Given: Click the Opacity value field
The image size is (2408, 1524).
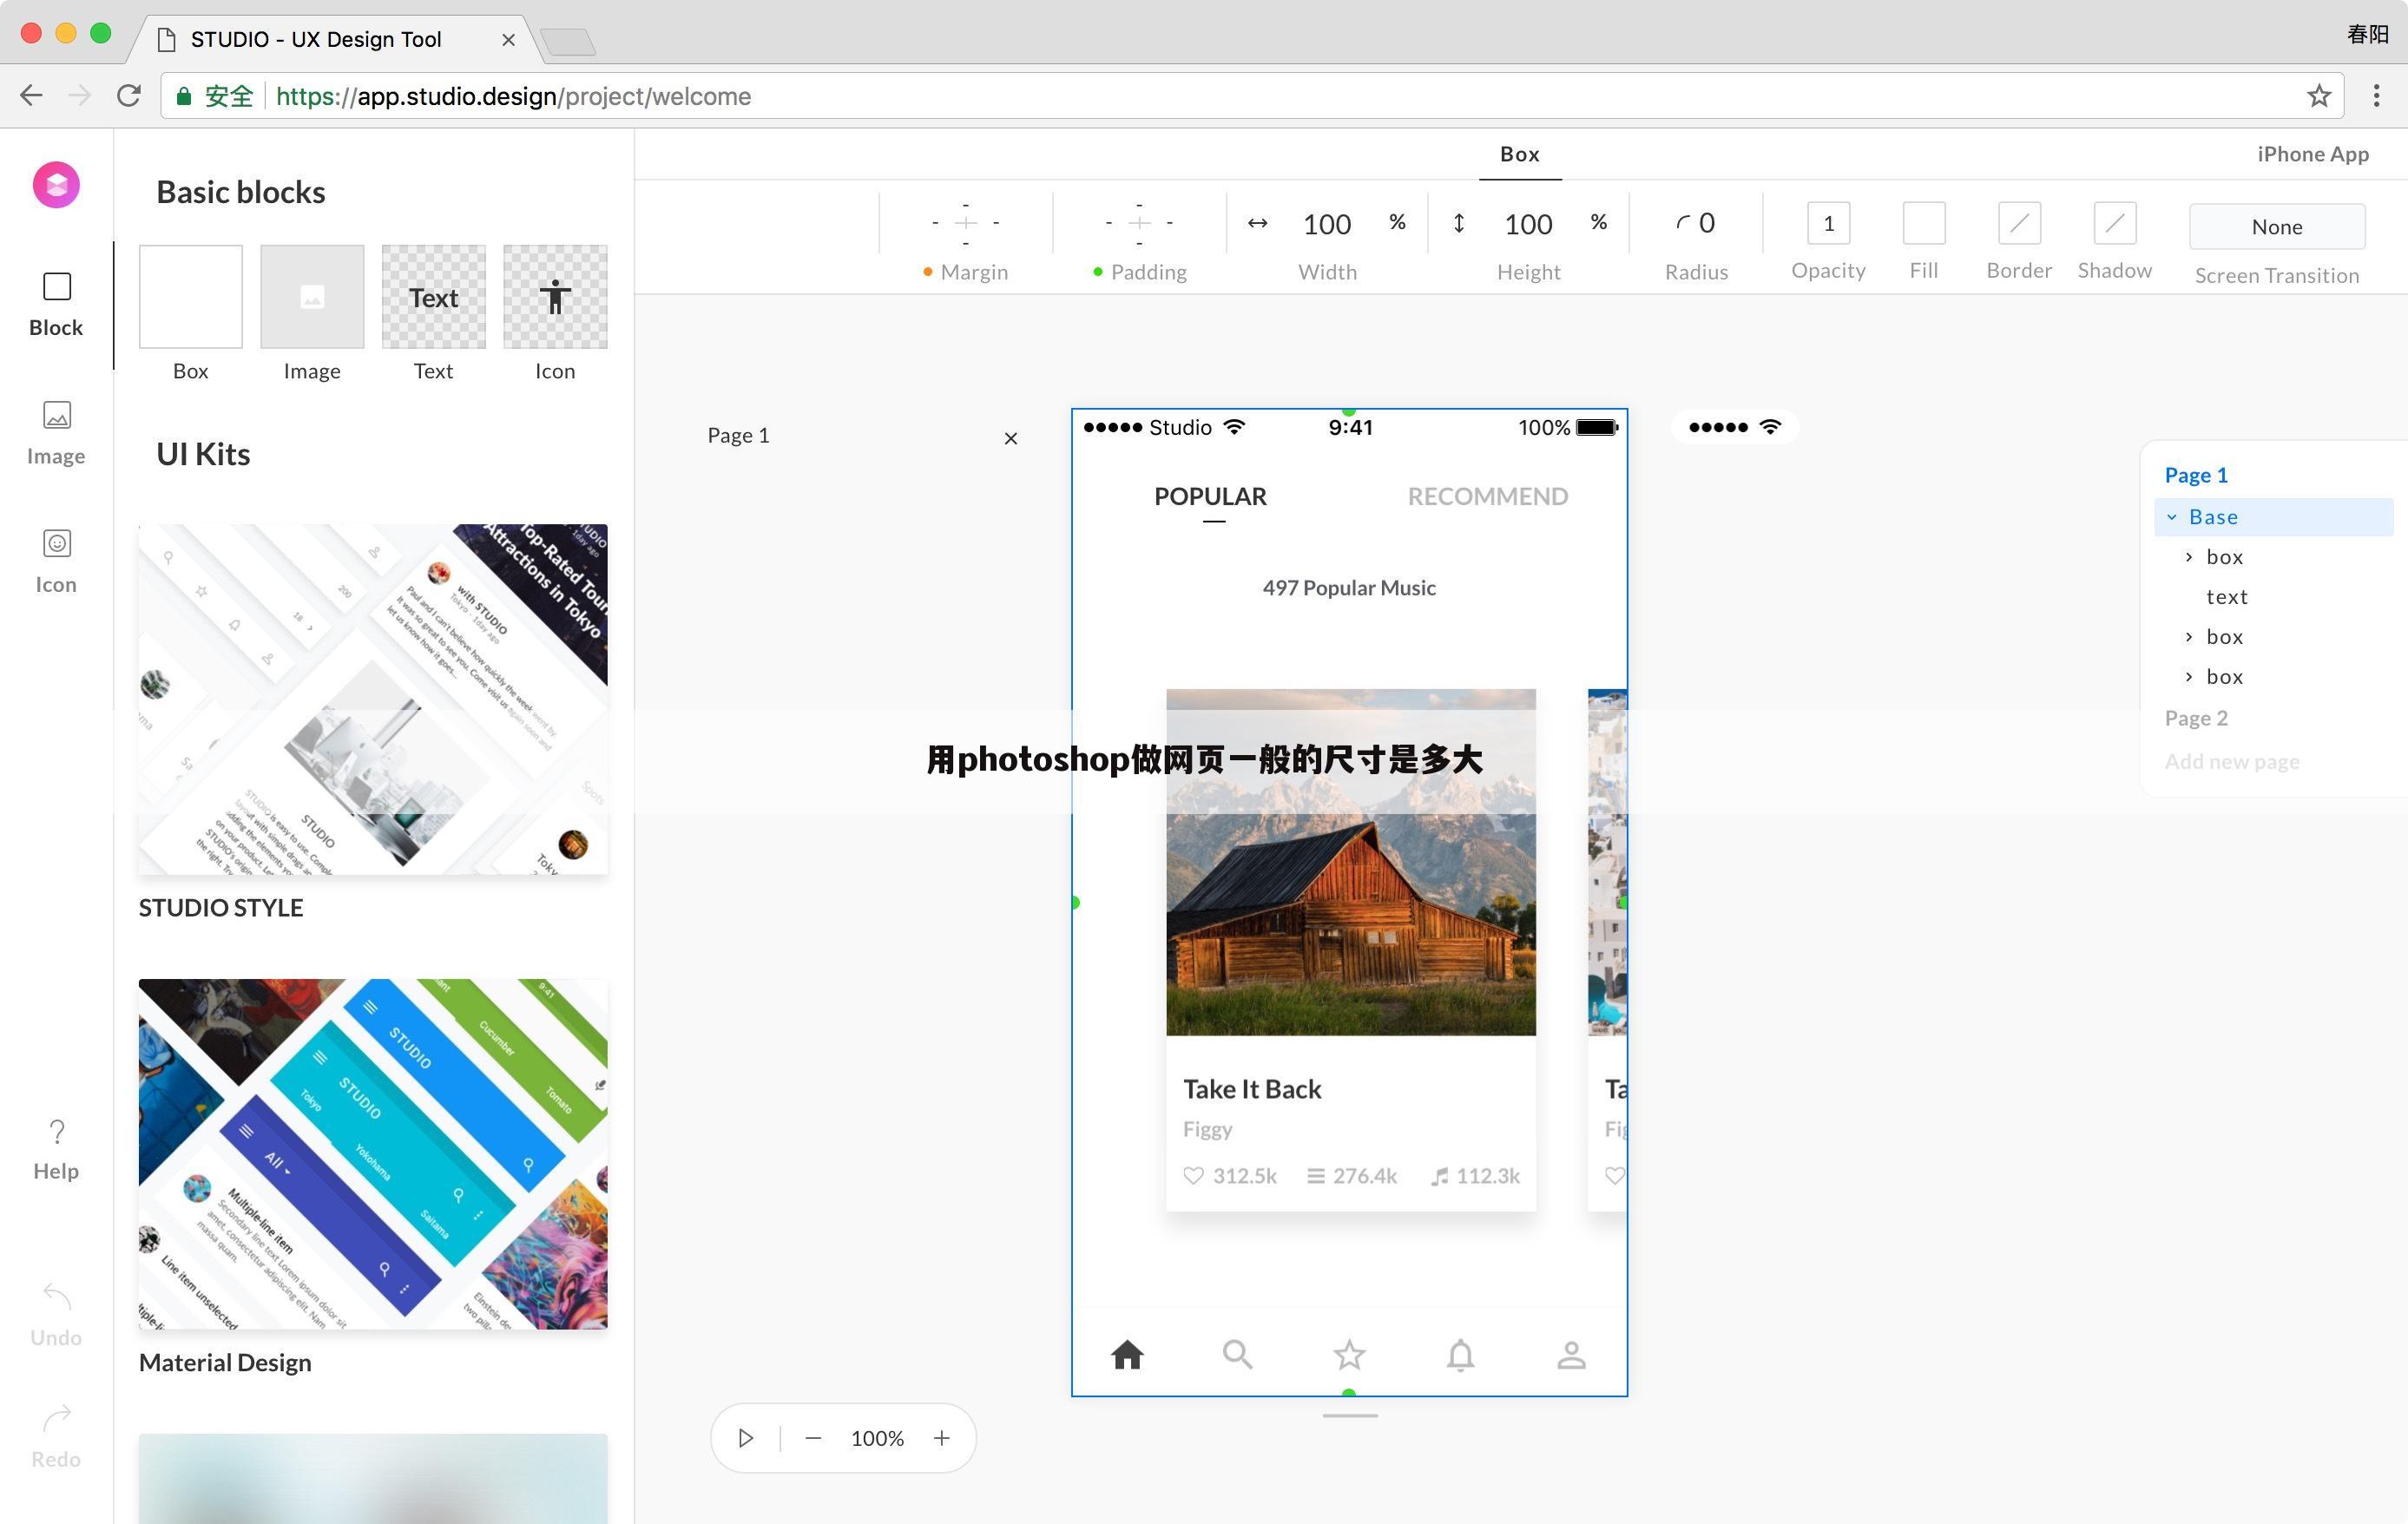Looking at the screenshot, I should coord(1828,223).
